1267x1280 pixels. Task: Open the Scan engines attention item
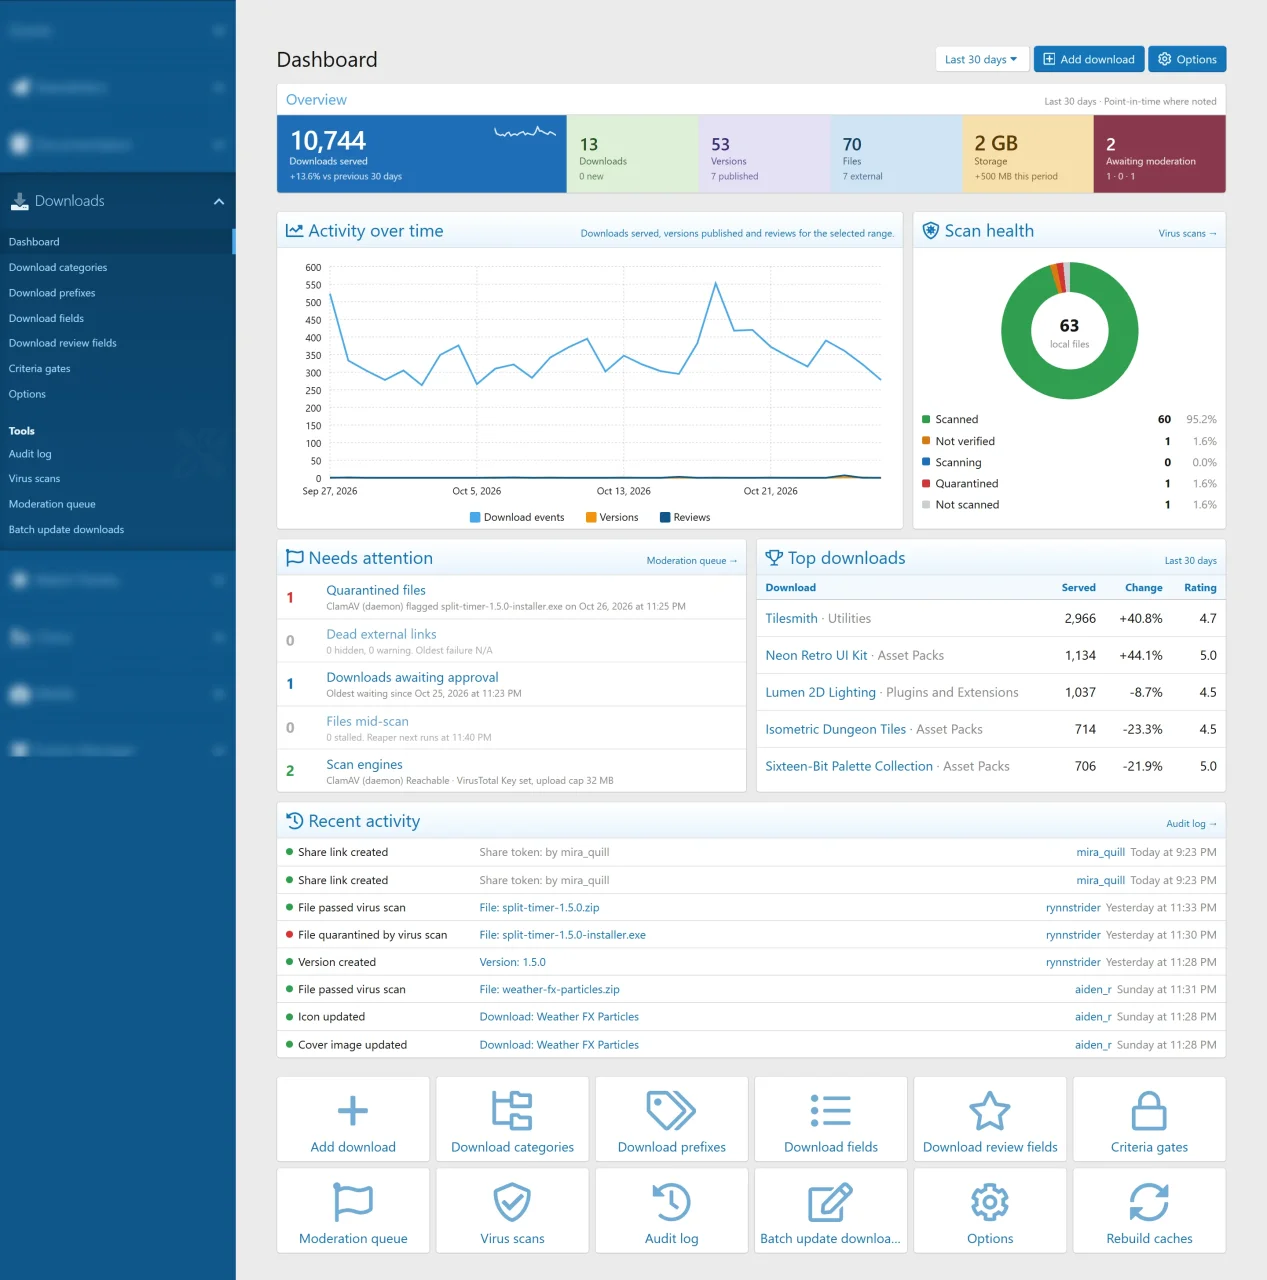coord(364,764)
